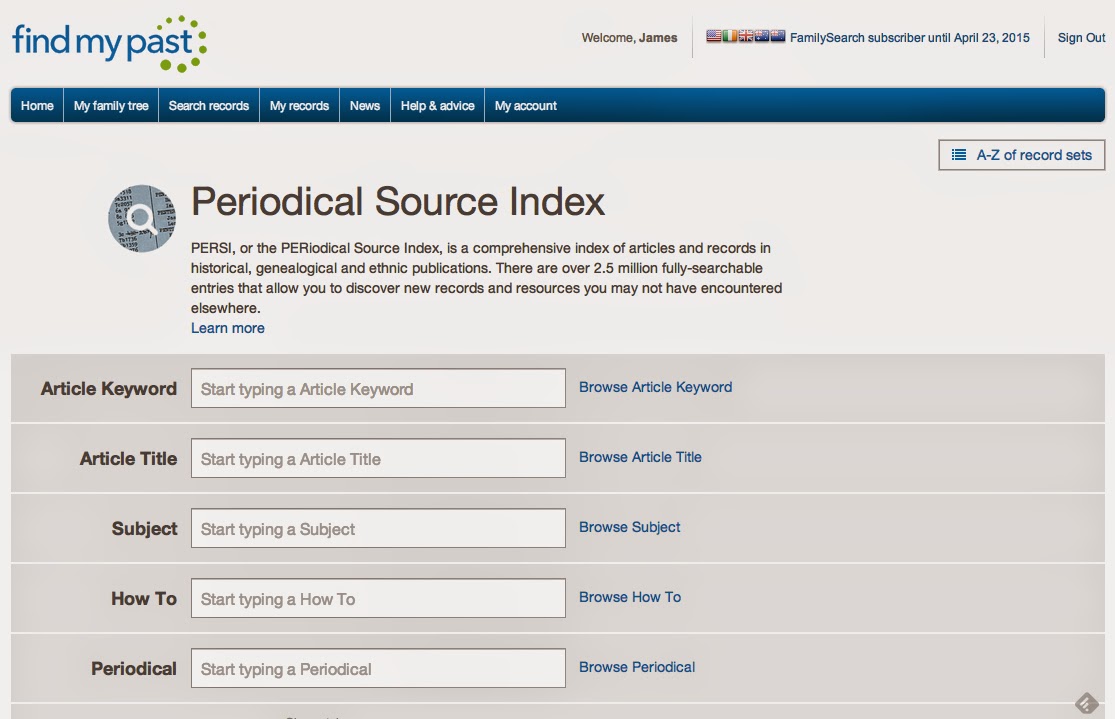Click the Irish flag icon
The height and width of the screenshot is (719, 1115).
point(730,36)
